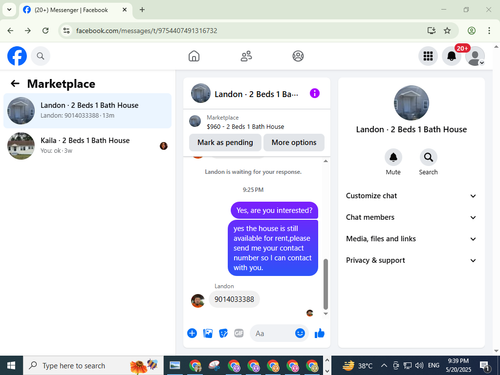Click the Mark as pending button

pos(225,142)
